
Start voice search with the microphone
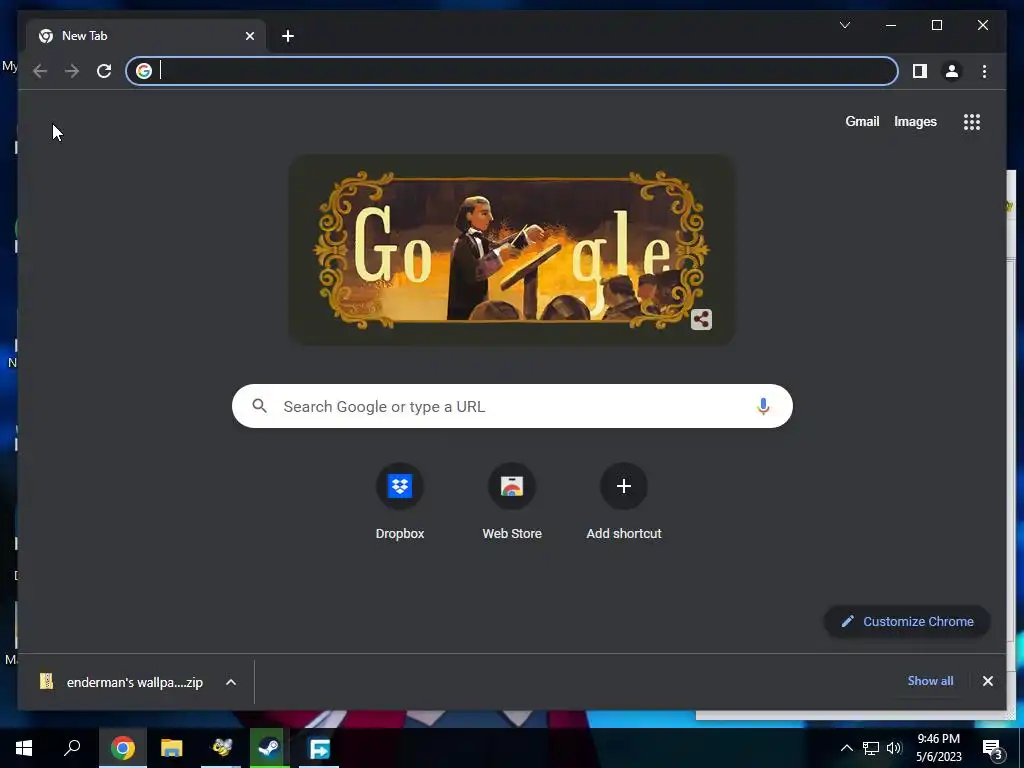pos(762,406)
